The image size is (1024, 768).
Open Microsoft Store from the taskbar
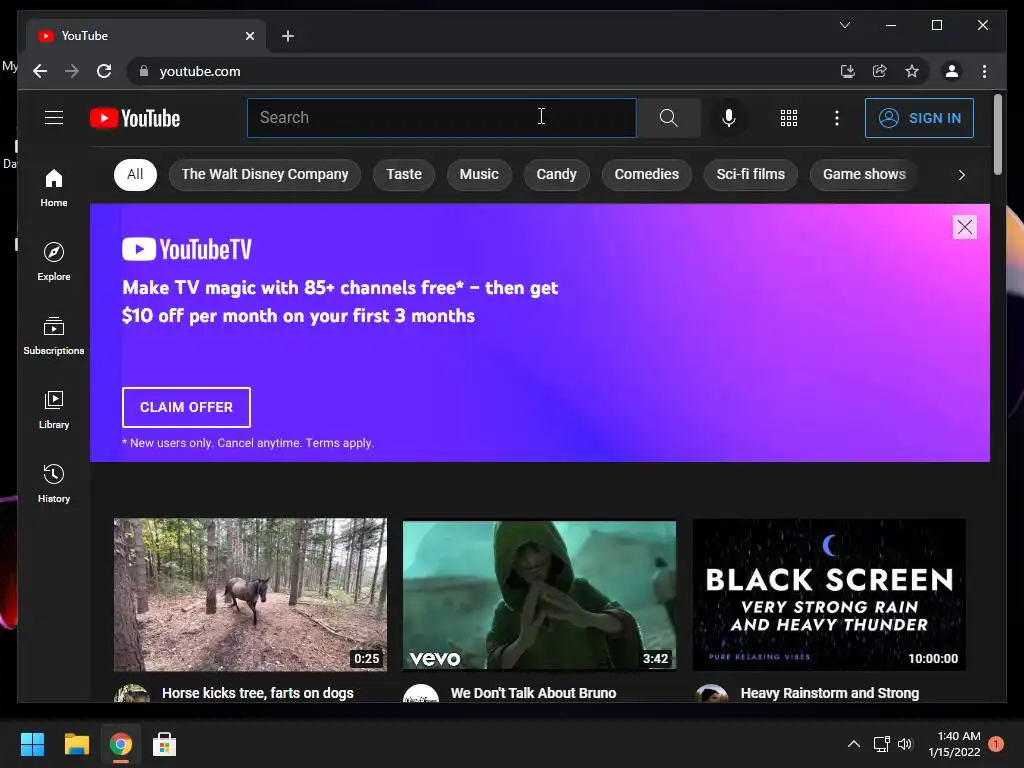(x=165, y=744)
